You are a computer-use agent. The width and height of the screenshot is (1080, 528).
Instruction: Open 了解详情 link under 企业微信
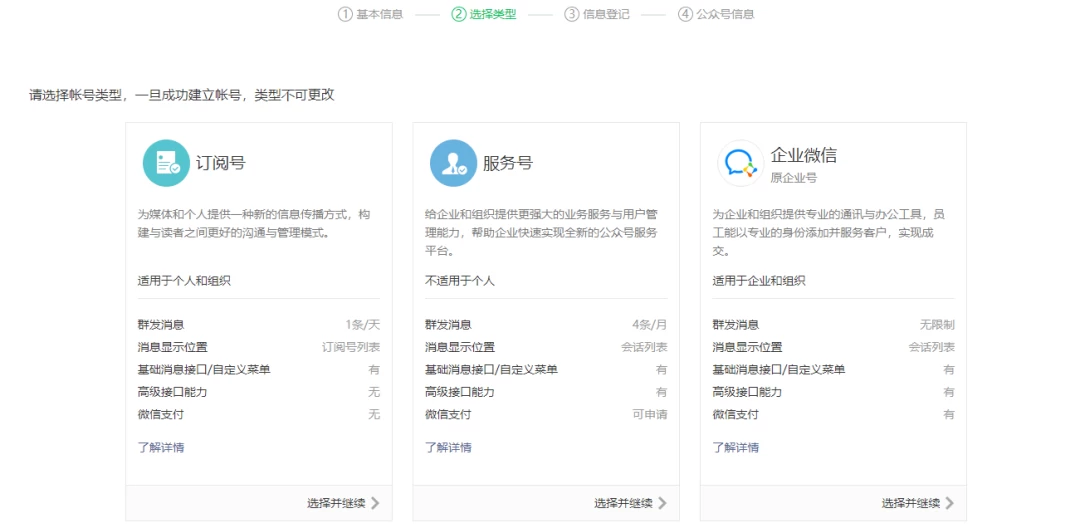point(736,447)
